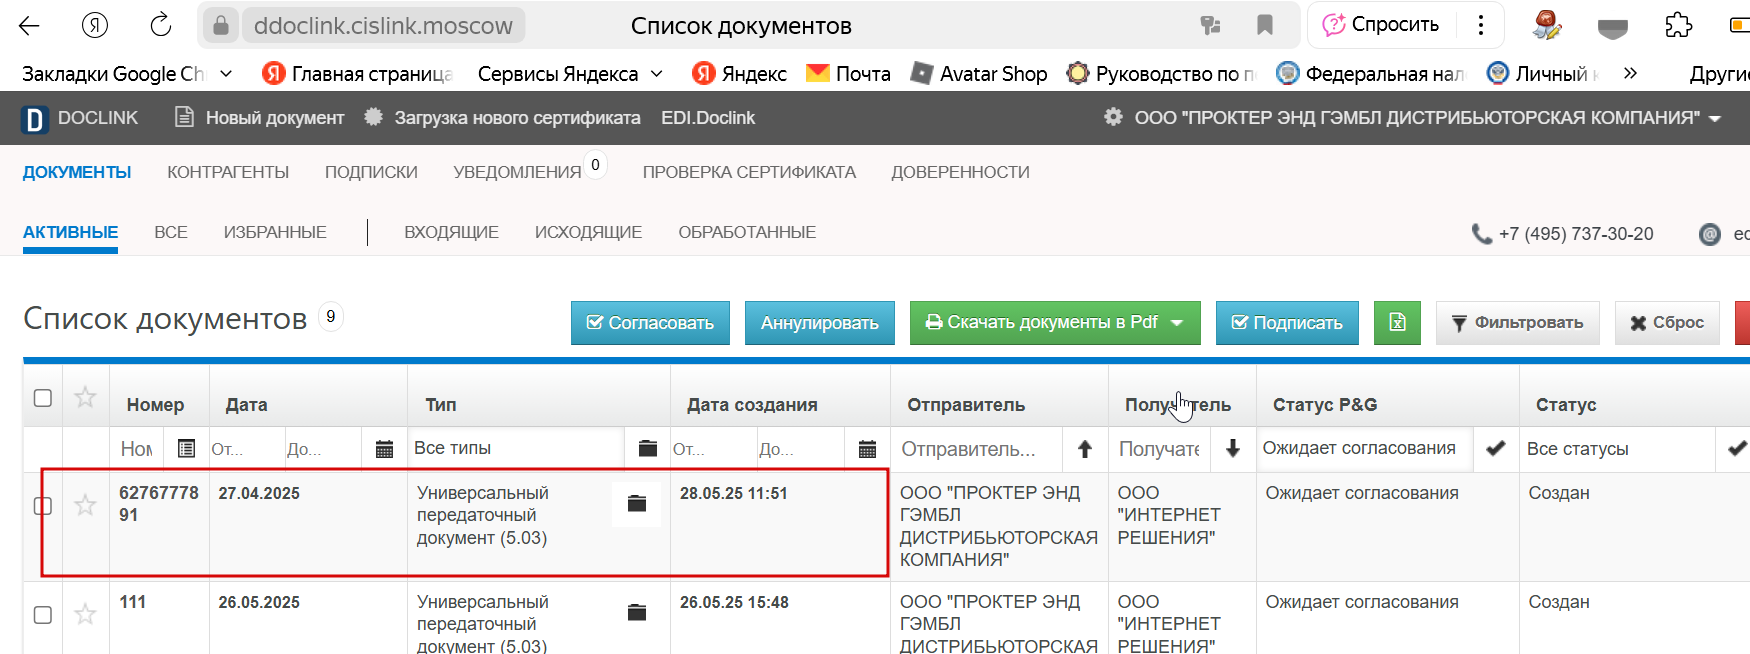Click the Ном number filter field
The height and width of the screenshot is (654, 1750).
tap(138, 449)
